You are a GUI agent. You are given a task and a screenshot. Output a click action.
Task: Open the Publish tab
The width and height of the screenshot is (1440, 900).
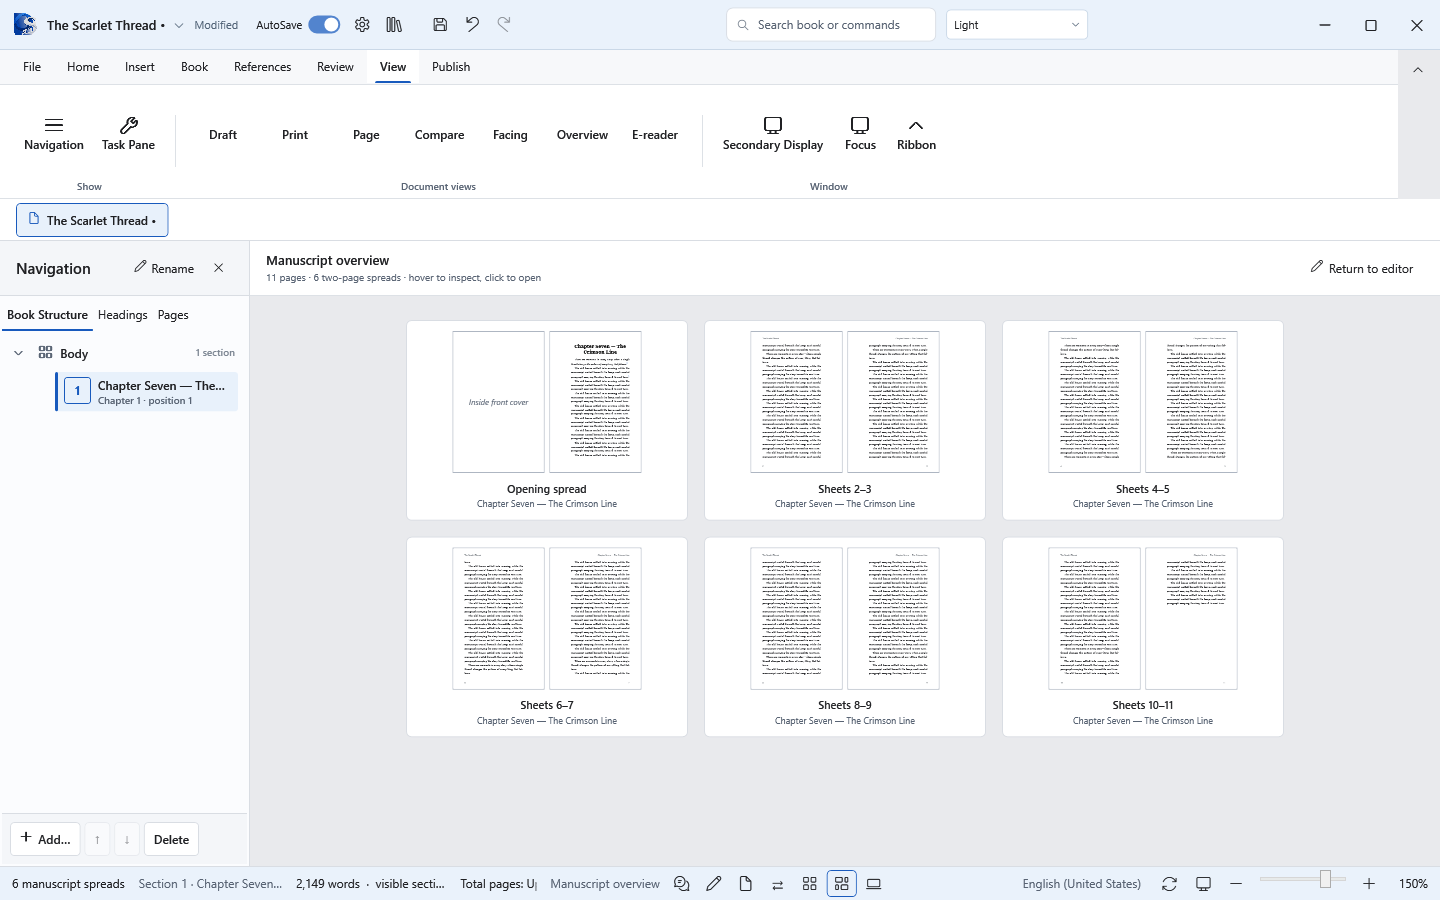(451, 67)
